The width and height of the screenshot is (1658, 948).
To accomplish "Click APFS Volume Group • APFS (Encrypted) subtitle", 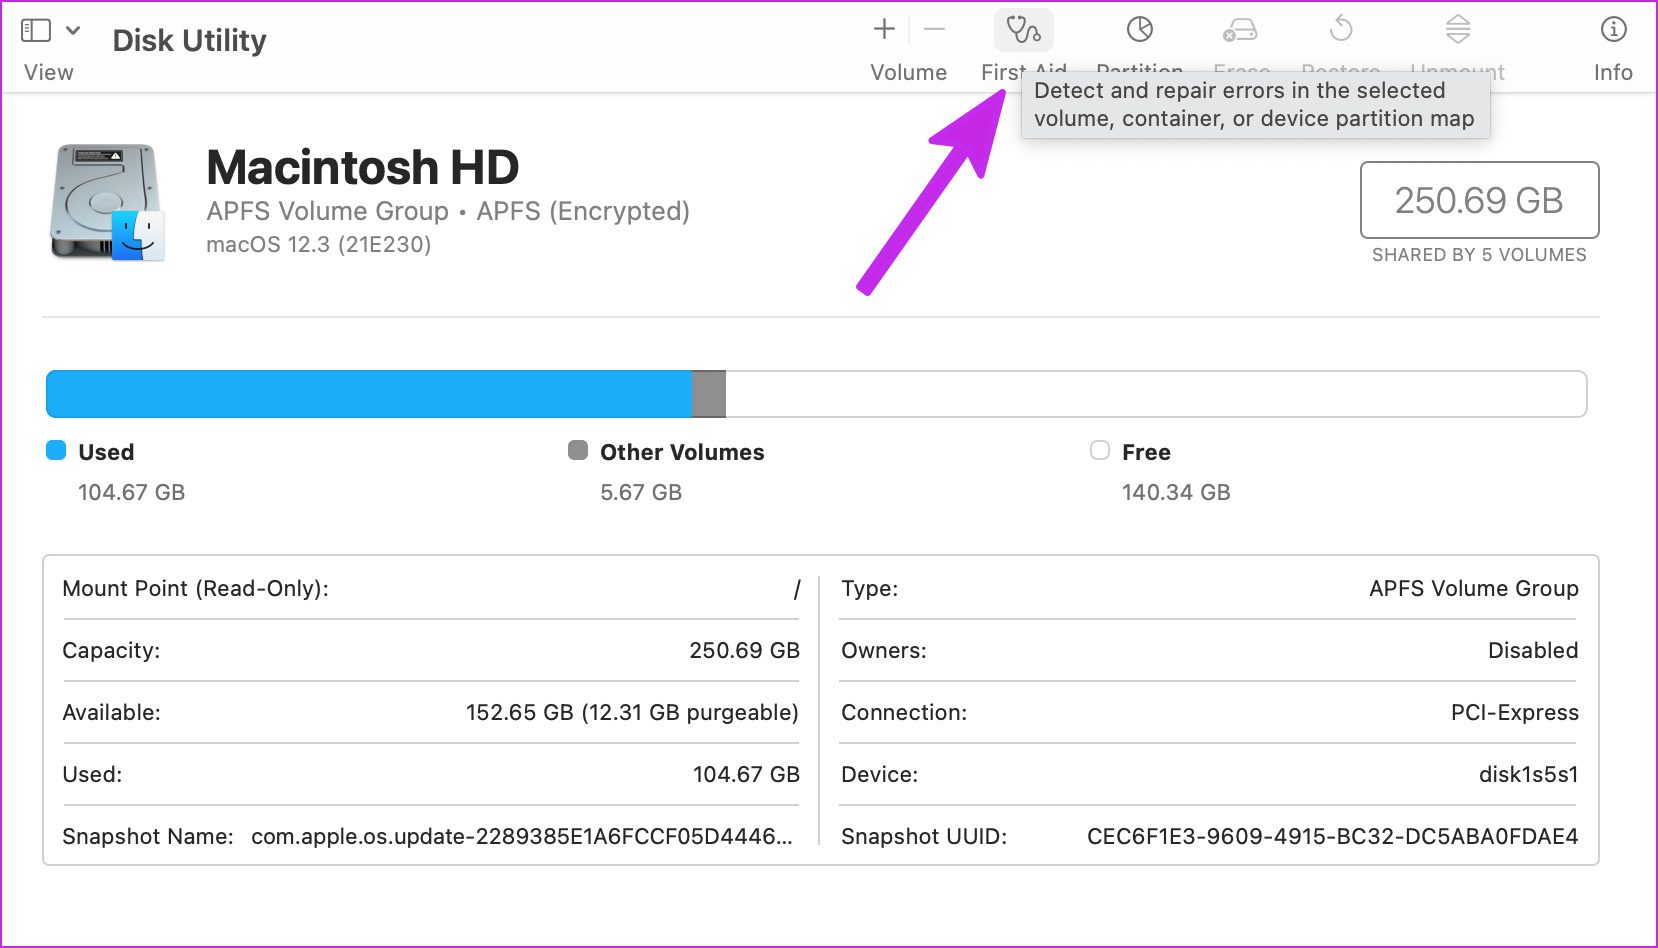I will pos(448,211).
